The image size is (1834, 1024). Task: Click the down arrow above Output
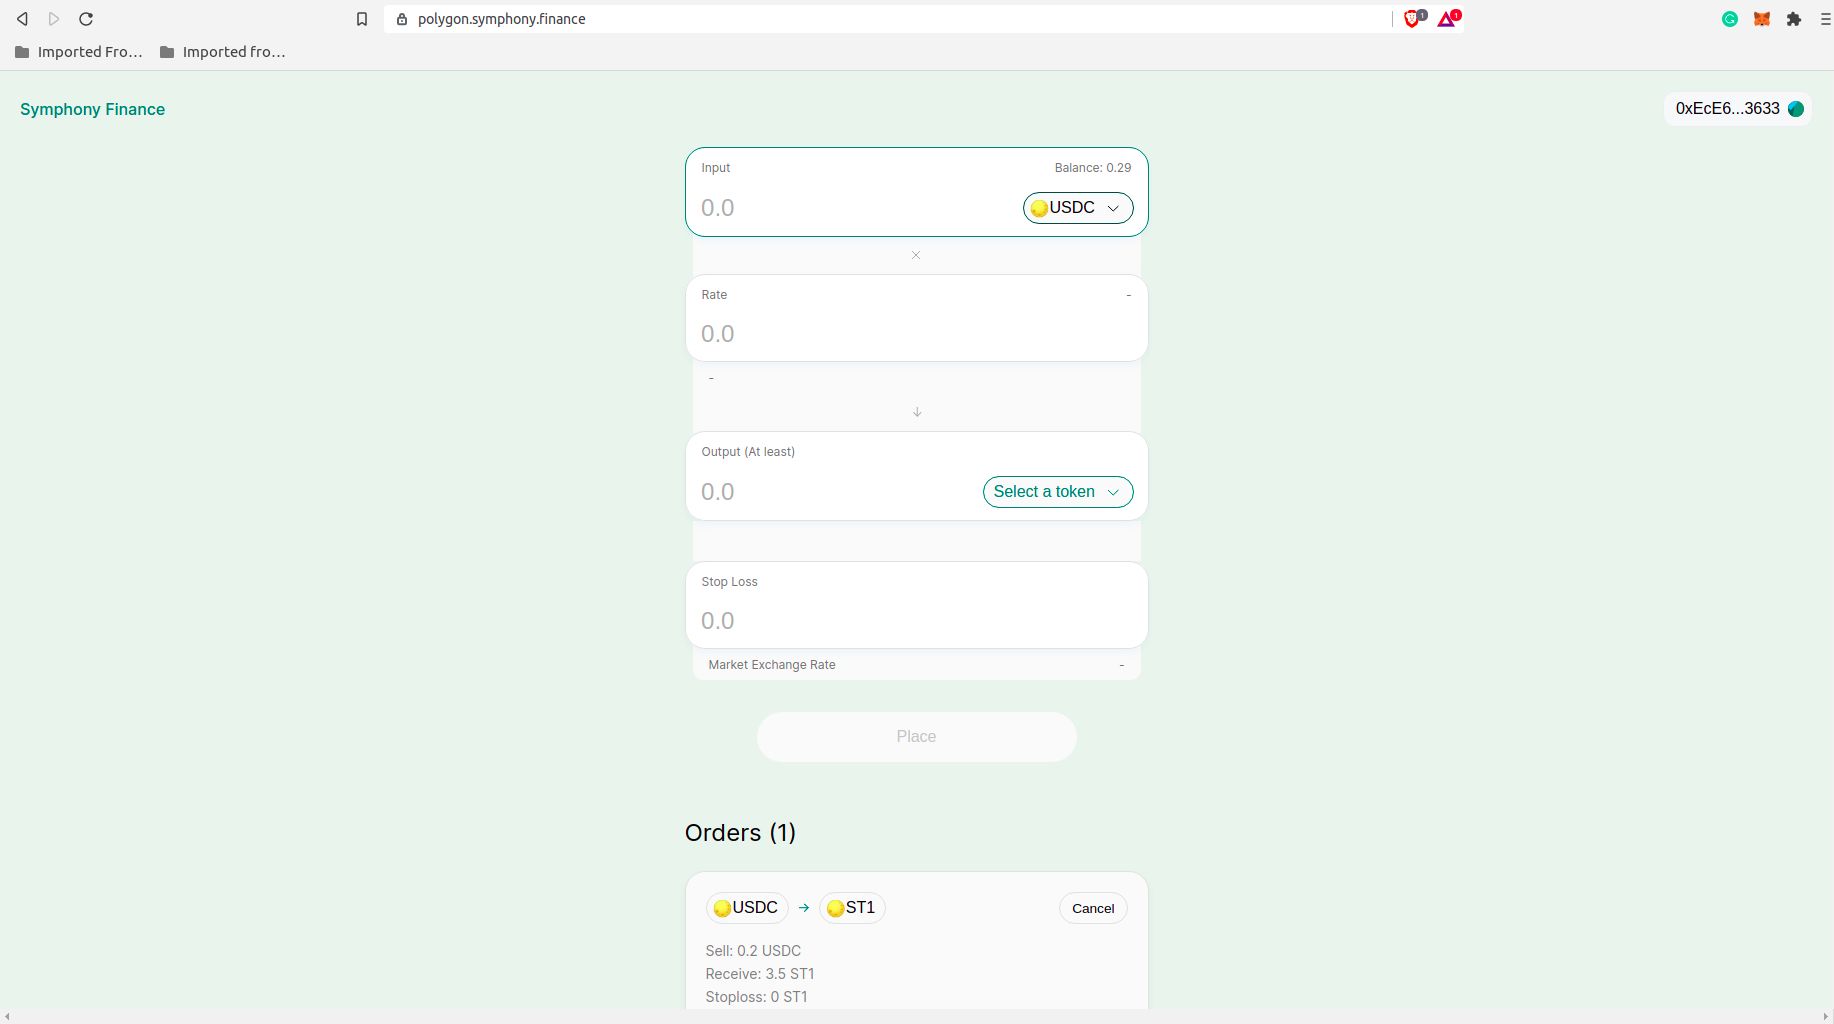pos(917,412)
